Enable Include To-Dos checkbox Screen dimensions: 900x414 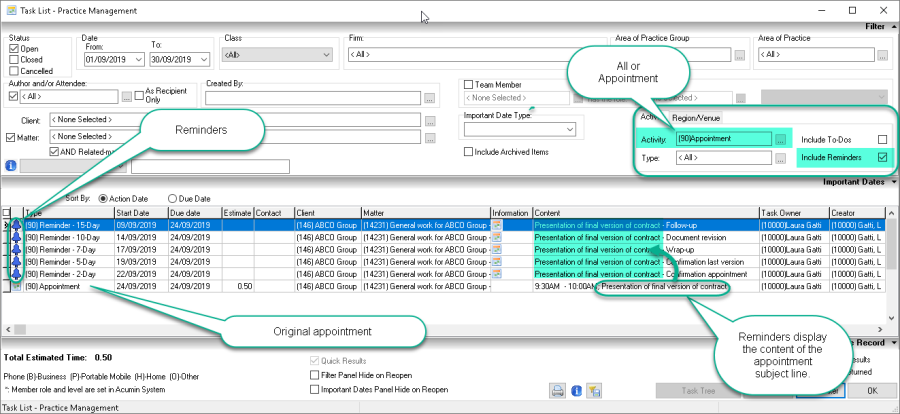[883, 140]
